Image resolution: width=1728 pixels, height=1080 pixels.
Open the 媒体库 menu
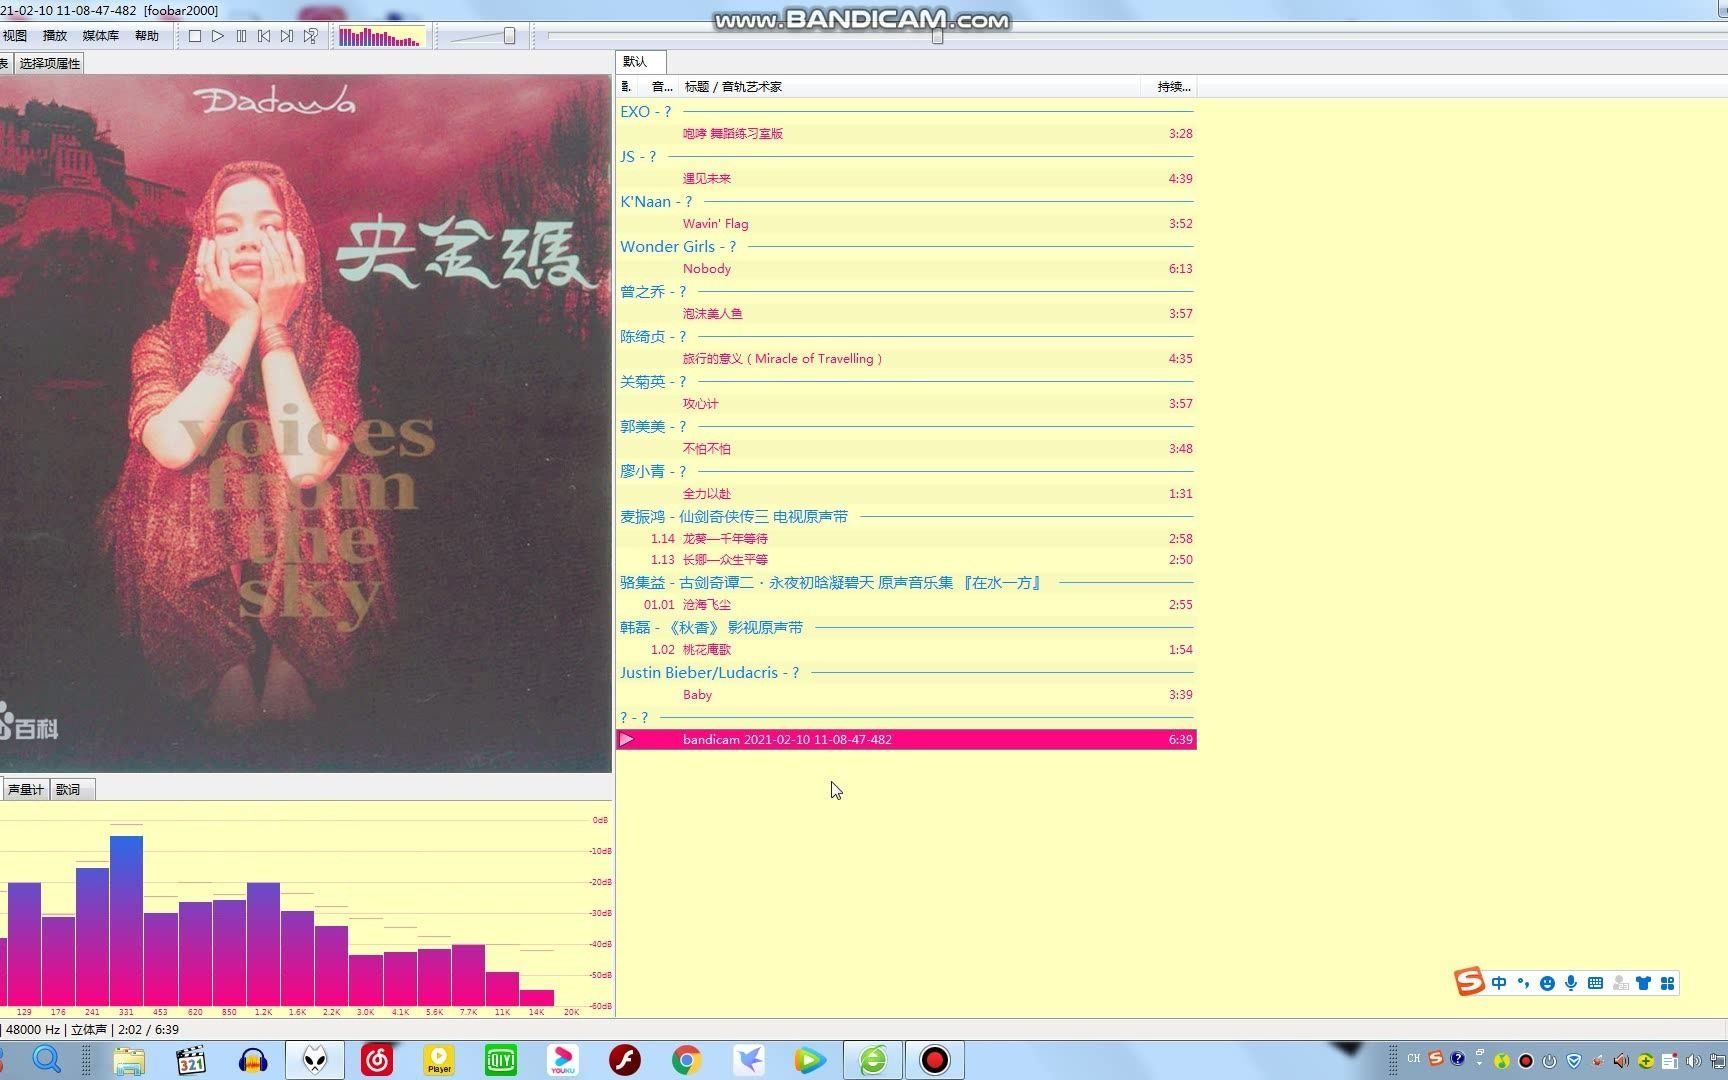pos(100,35)
